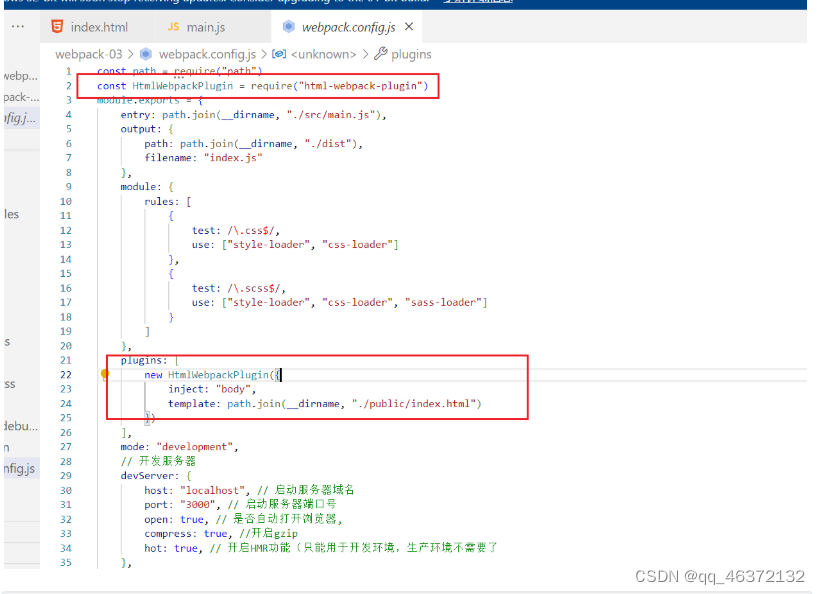Click "sass-loader" on line 17
This screenshot has height=594, width=820.
point(443,303)
